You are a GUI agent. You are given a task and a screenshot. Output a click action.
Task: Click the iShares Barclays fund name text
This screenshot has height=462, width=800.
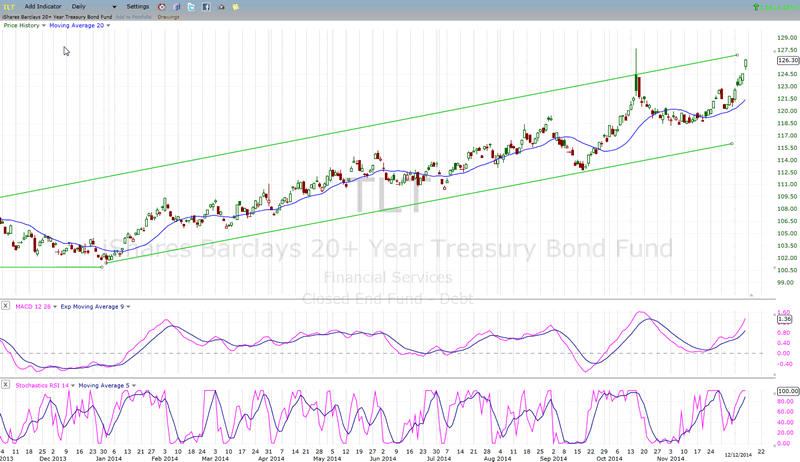click(57, 17)
